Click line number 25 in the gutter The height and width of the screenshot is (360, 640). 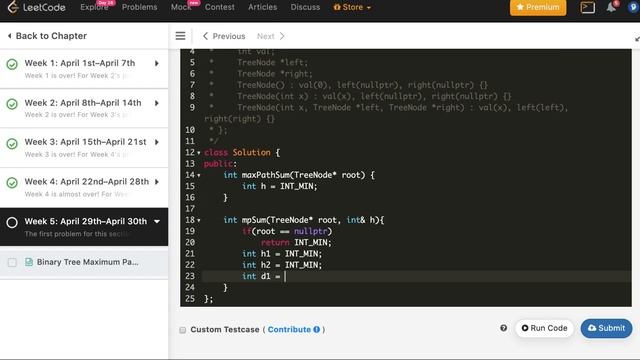pos(190,299)
